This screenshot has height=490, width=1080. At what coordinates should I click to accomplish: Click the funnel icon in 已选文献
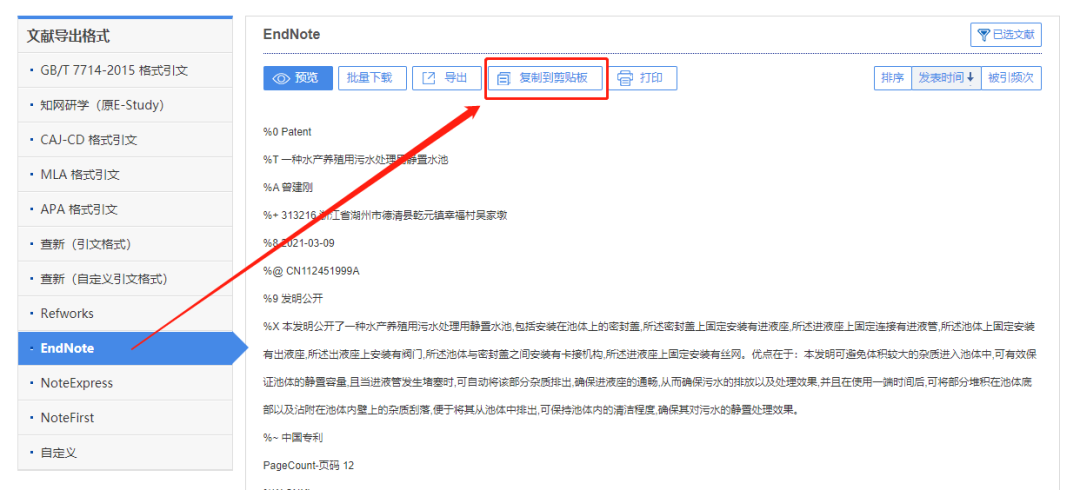[x=984, y=34]
